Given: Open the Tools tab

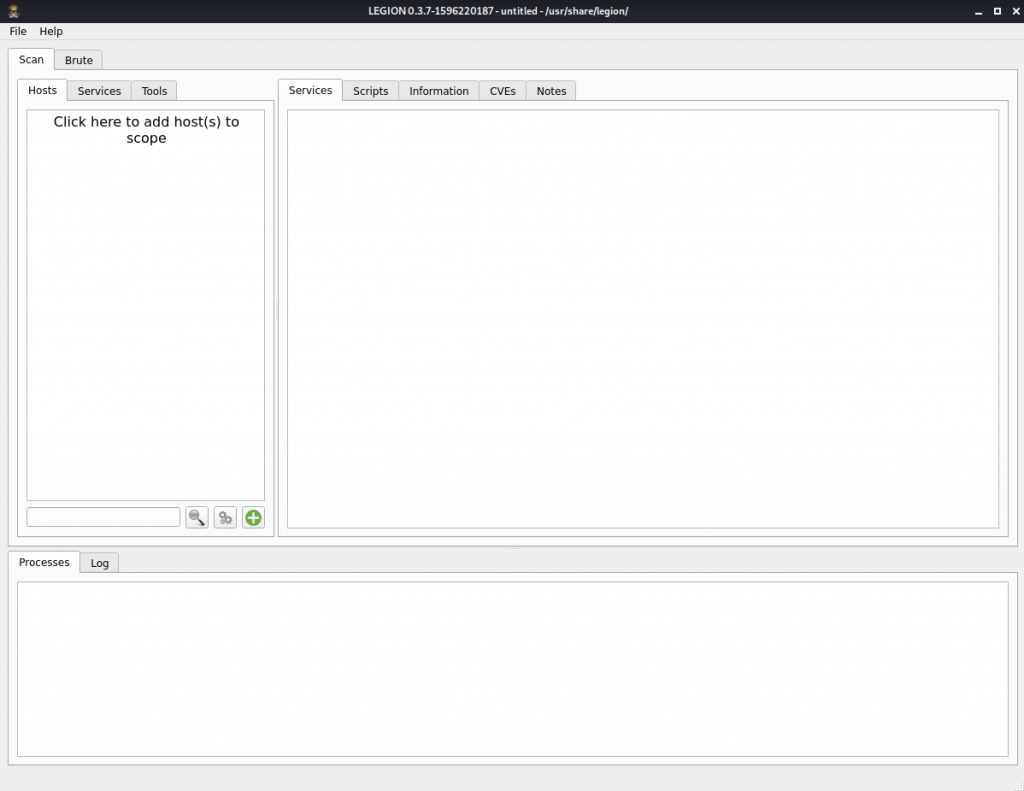Looking at the screenshot, I should coord(154,91).
